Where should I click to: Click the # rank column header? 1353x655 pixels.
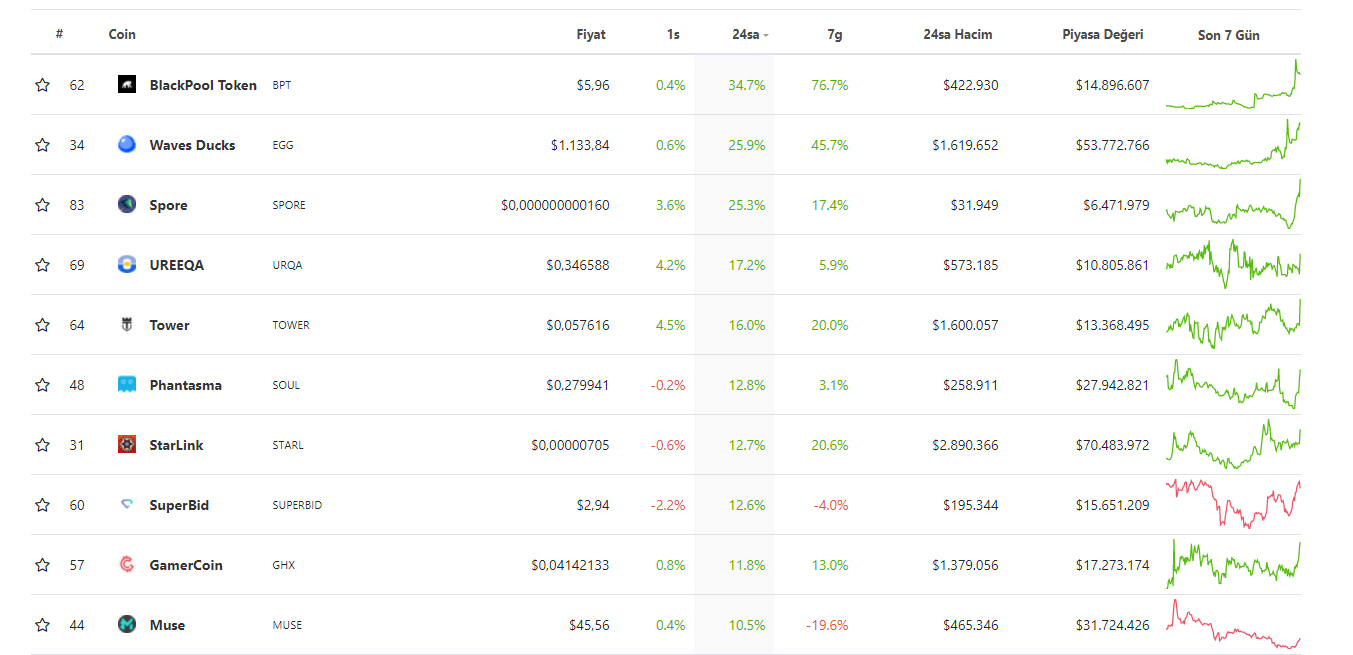pos(60,34)
